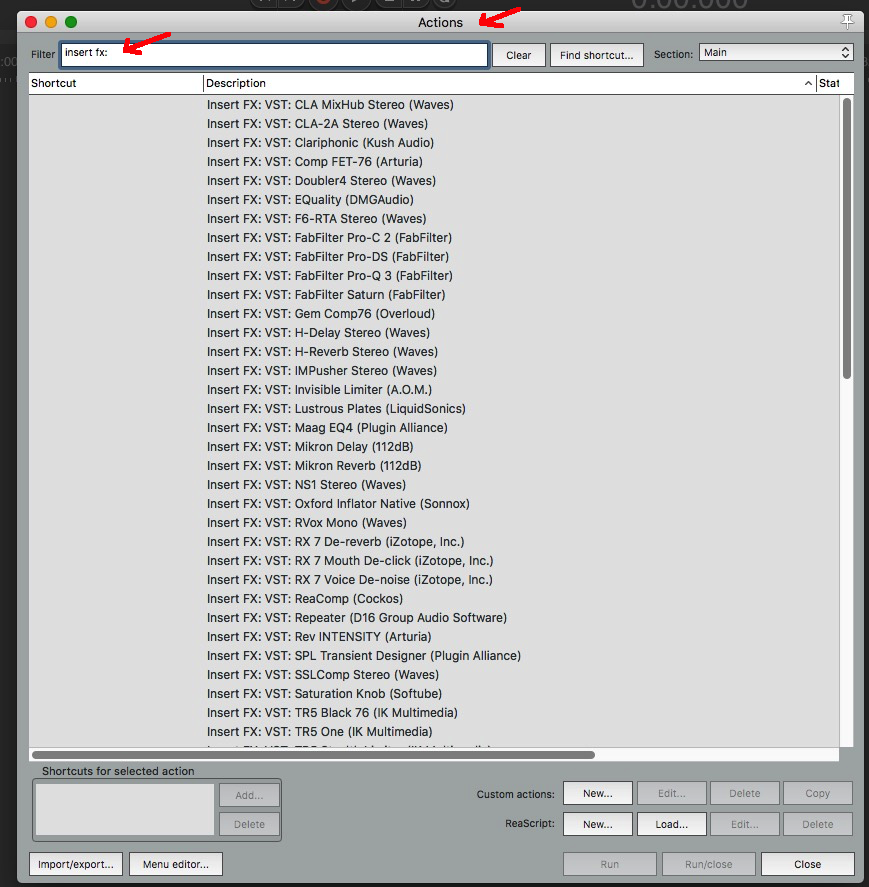The image size is (869, 887).
Task: Select Insert FX: H-Delay Stereo (Waves)
Action: click(318, 333)
